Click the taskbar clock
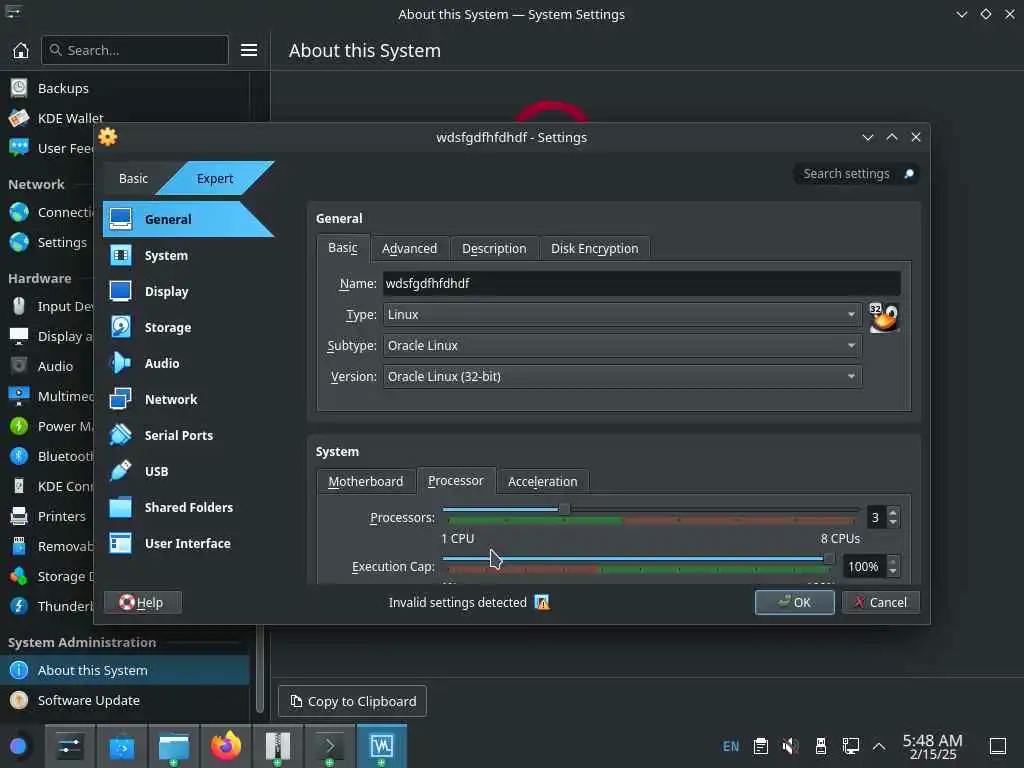 [933, 746]
